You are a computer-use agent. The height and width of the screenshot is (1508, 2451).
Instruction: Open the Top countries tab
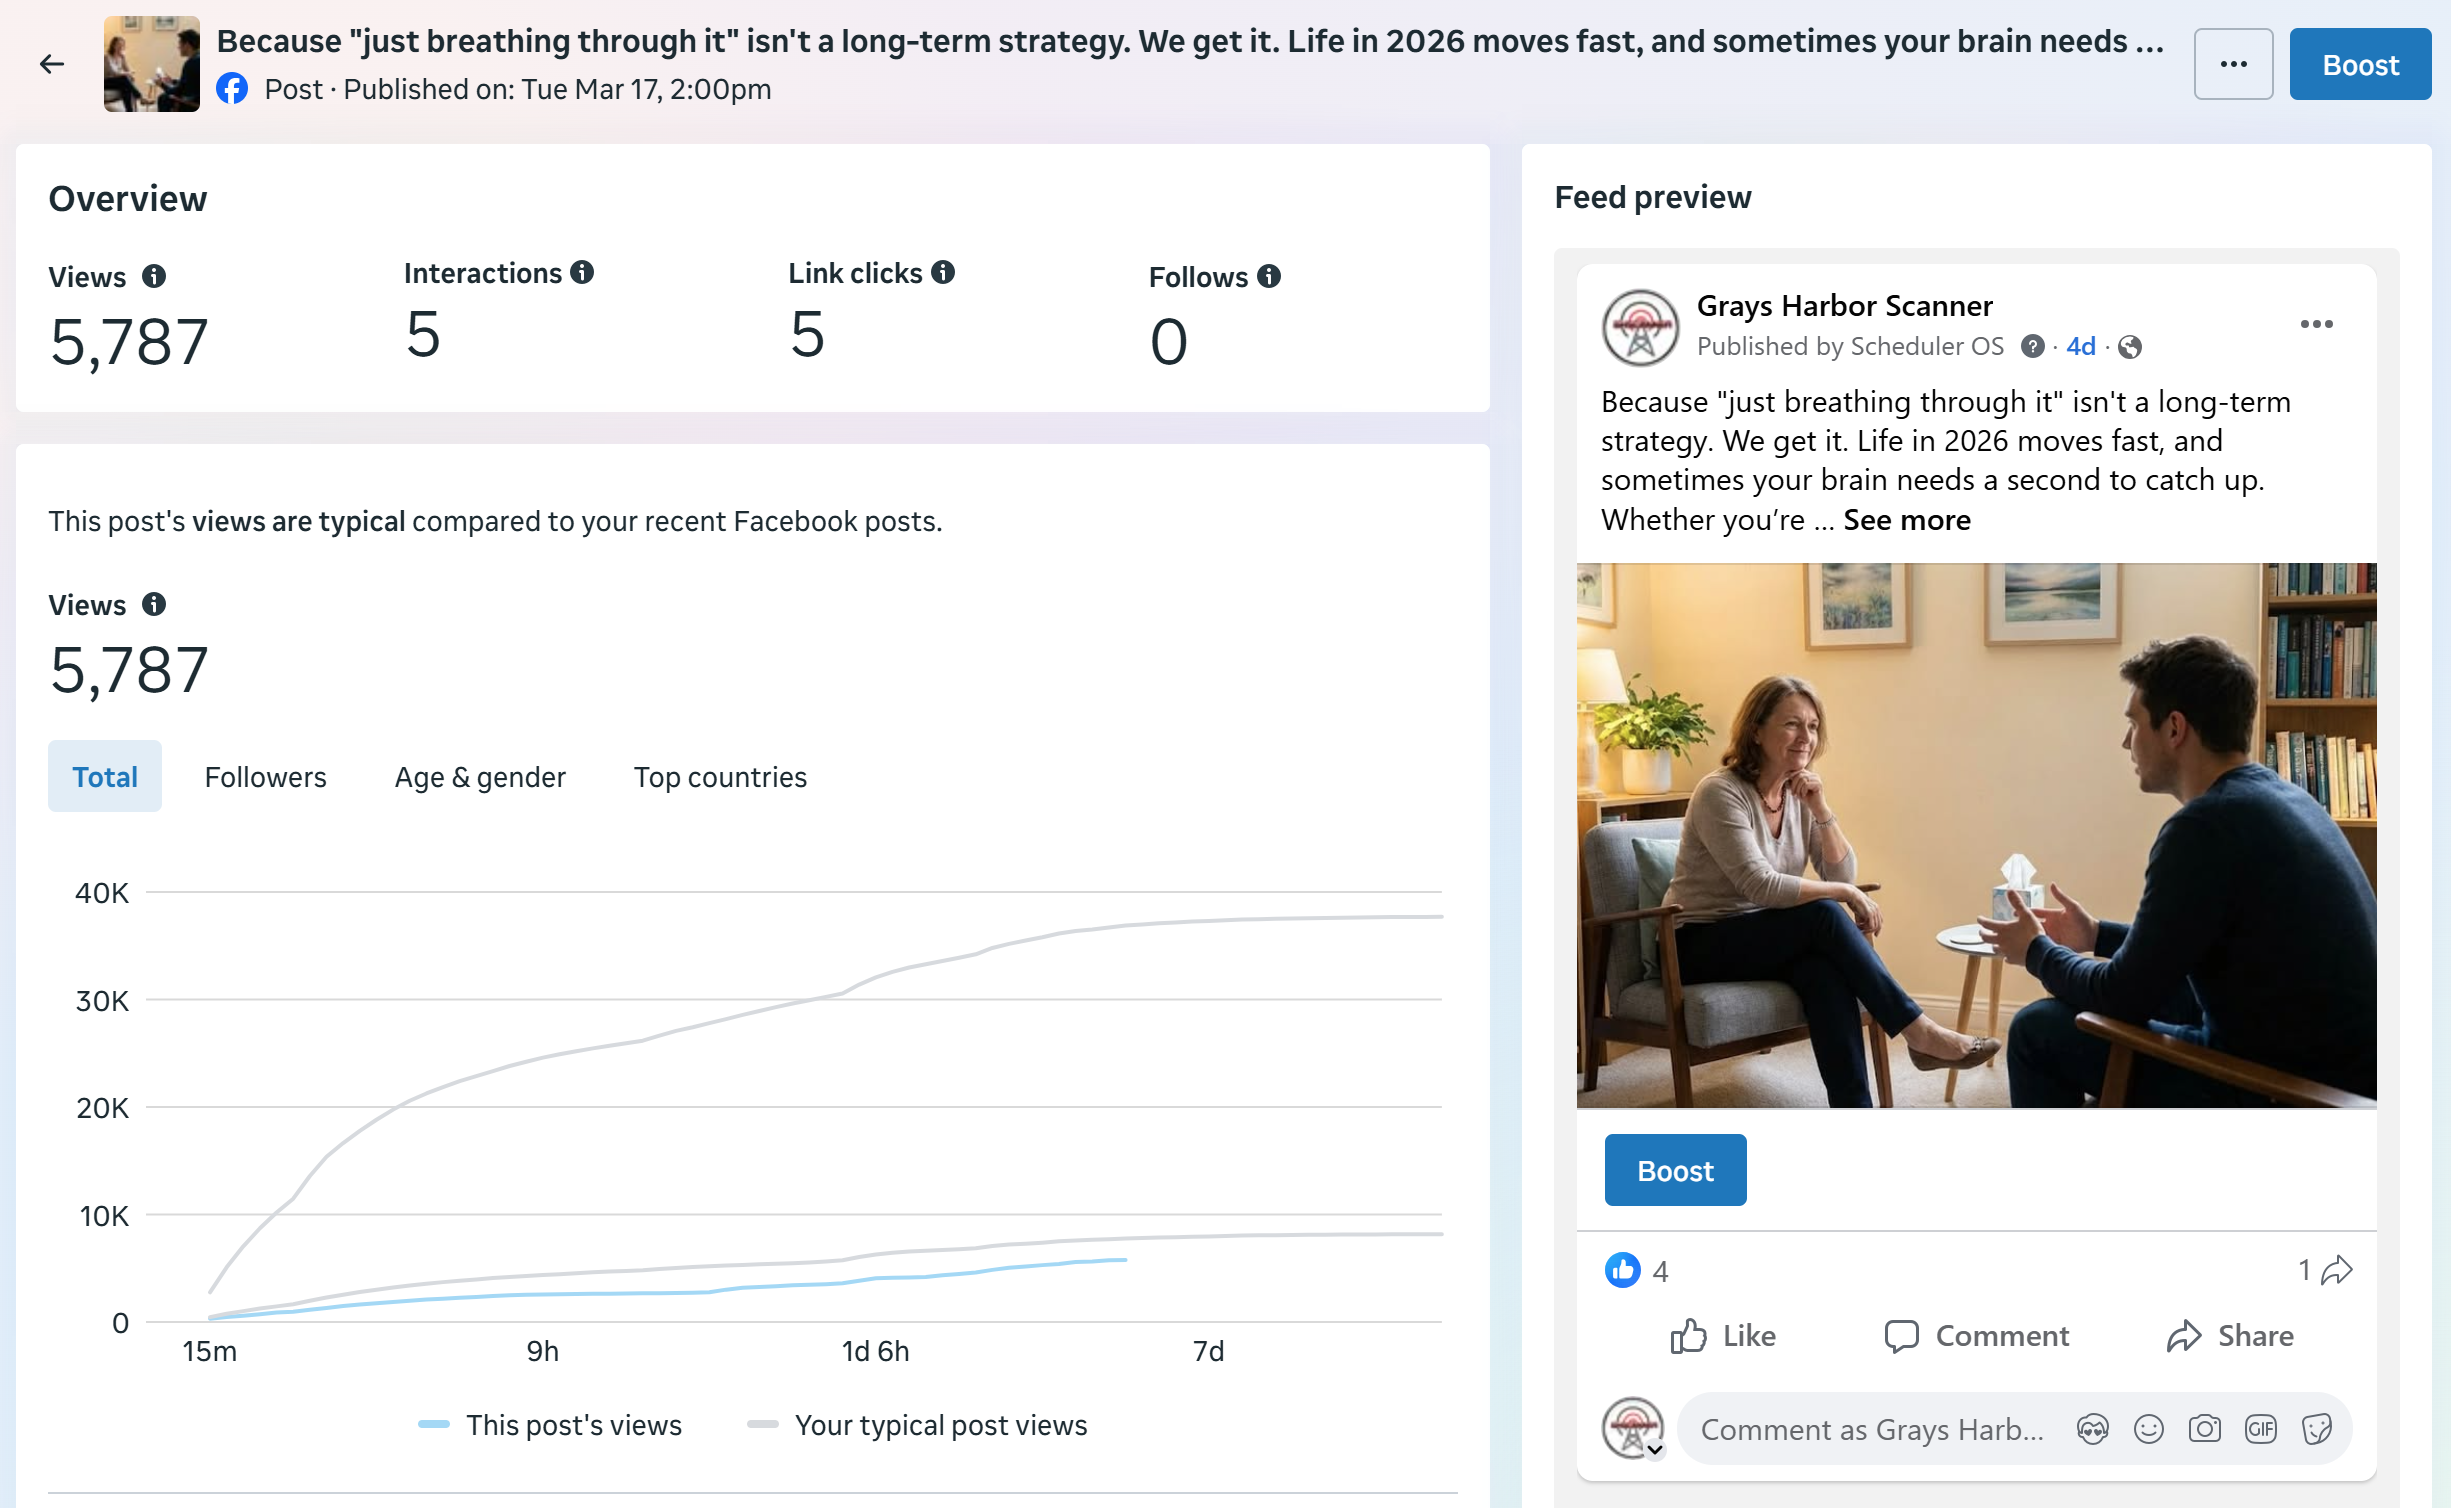[x=720, y=777]
